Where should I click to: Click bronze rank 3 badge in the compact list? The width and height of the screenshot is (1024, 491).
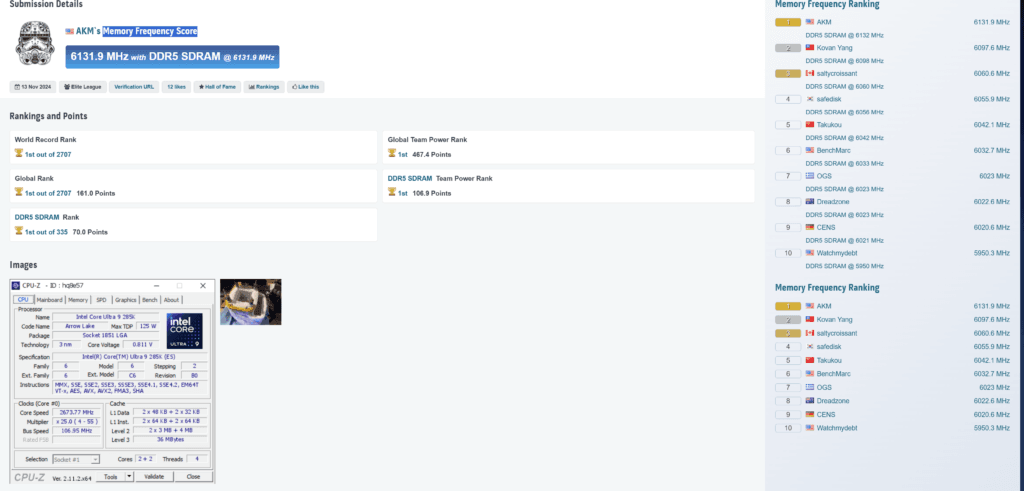click(788, 333)
